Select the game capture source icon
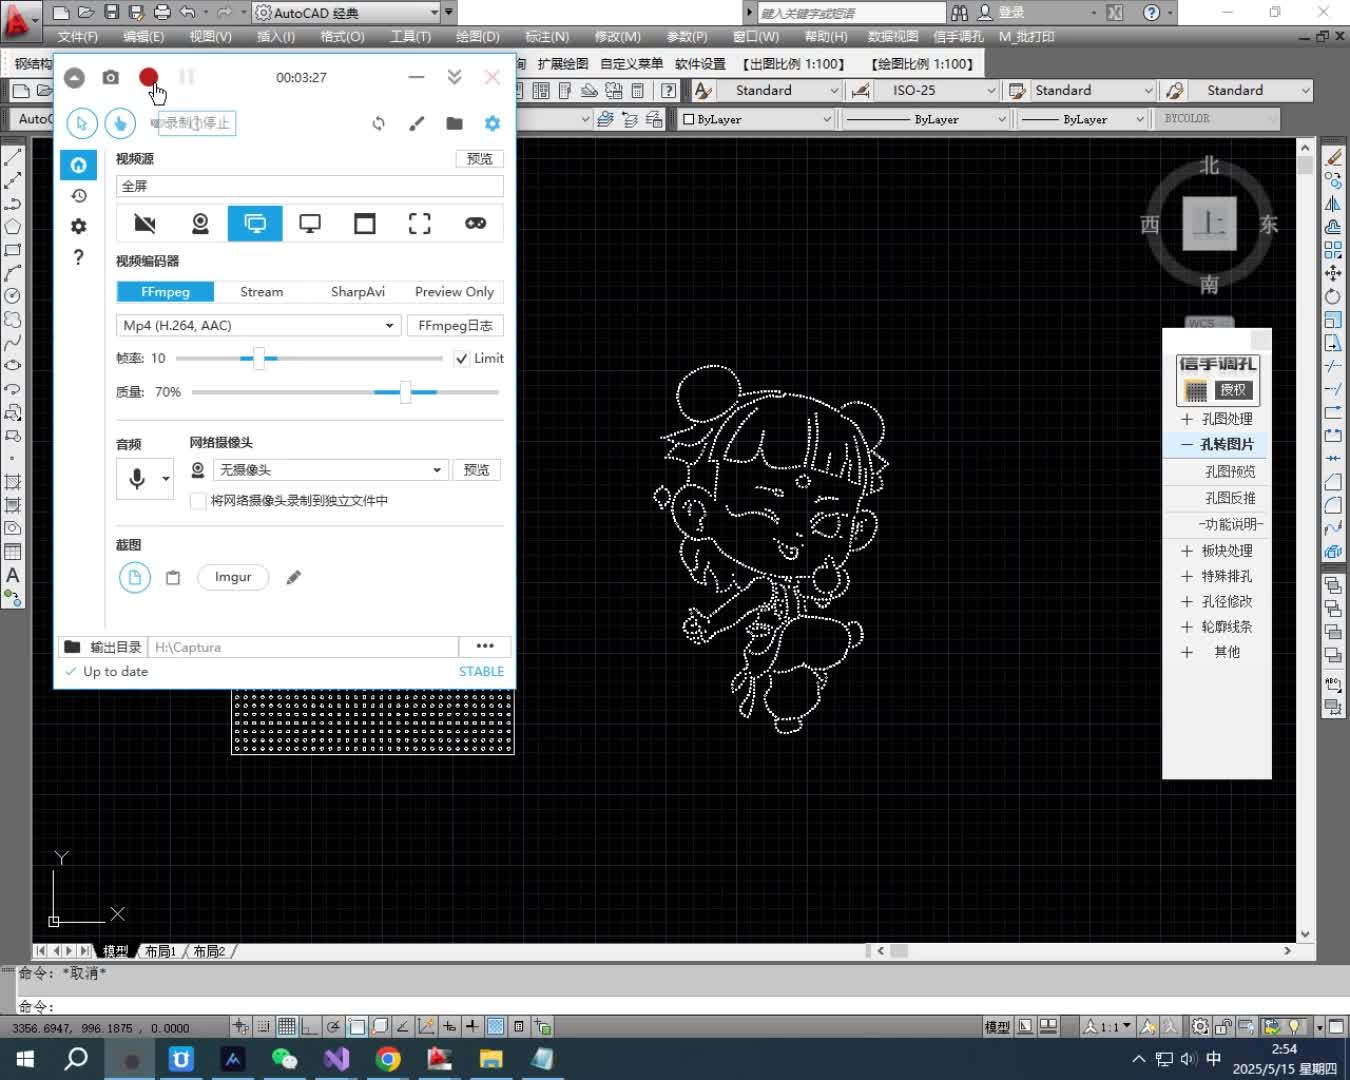Viewport: 1350px width, 1080px height. (475, 224)
